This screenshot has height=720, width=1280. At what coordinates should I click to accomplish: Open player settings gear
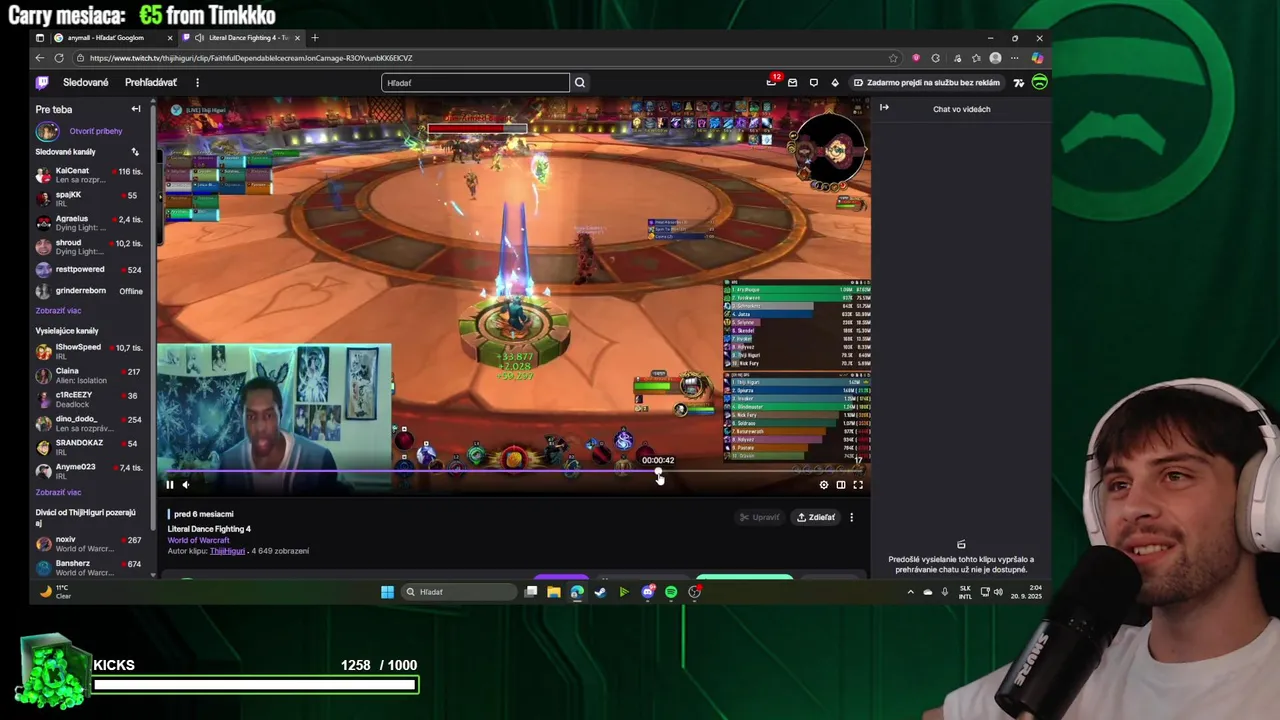824,485
